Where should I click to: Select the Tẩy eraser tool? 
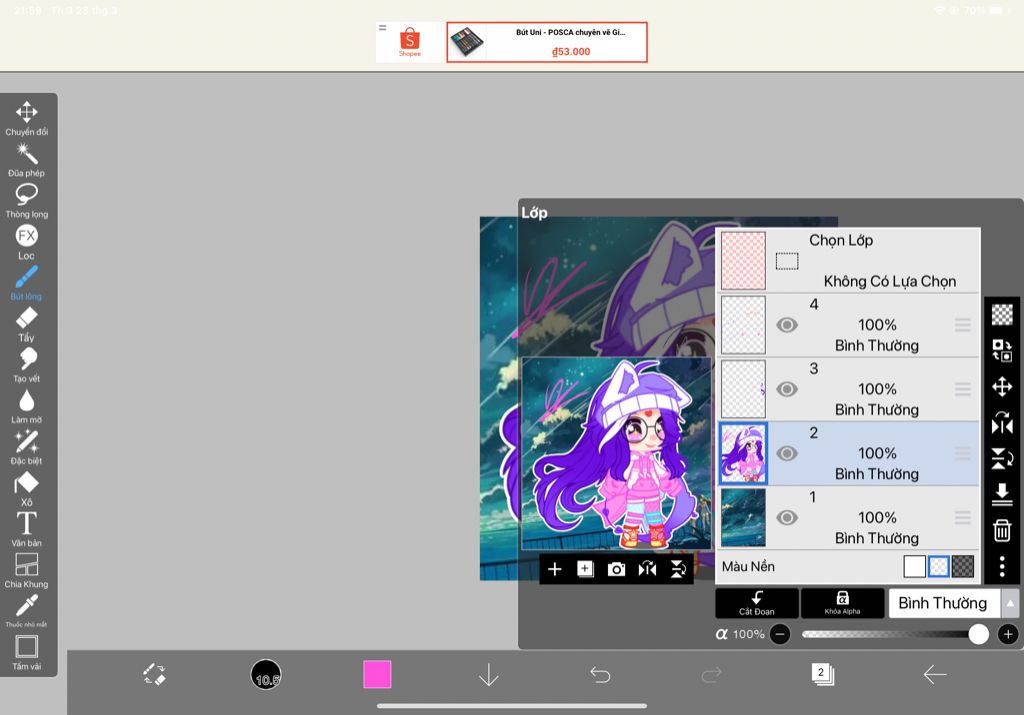[26, 325]
